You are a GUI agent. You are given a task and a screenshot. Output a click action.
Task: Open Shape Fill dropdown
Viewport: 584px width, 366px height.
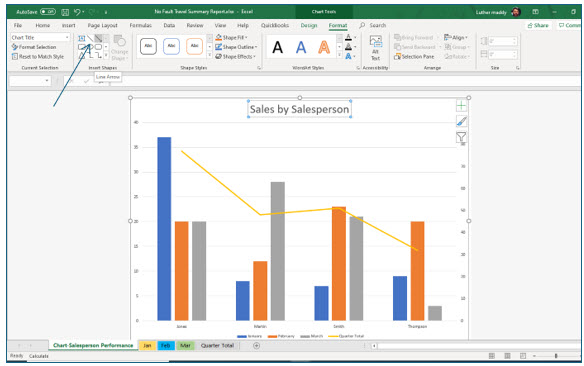(231, 38)
